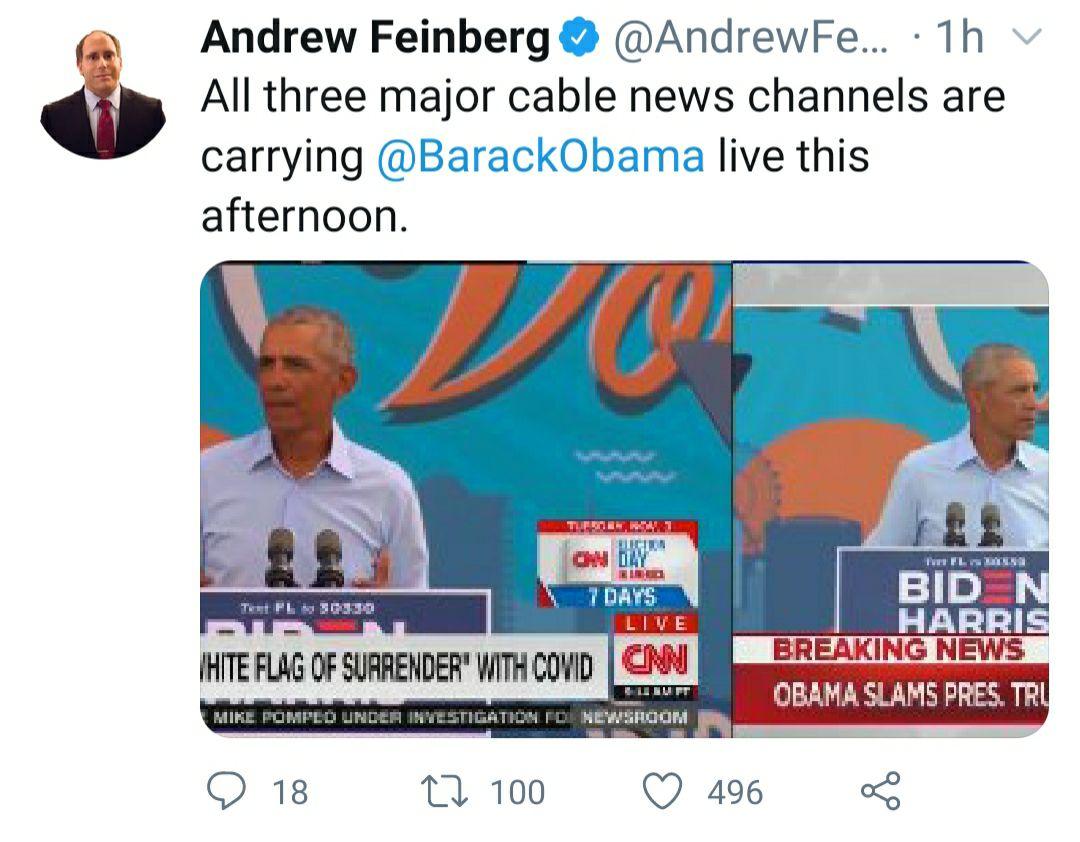The height and width of the screenshot is (842, 1080).
Task: Click the retweet count 100
Action: point(517,793)
